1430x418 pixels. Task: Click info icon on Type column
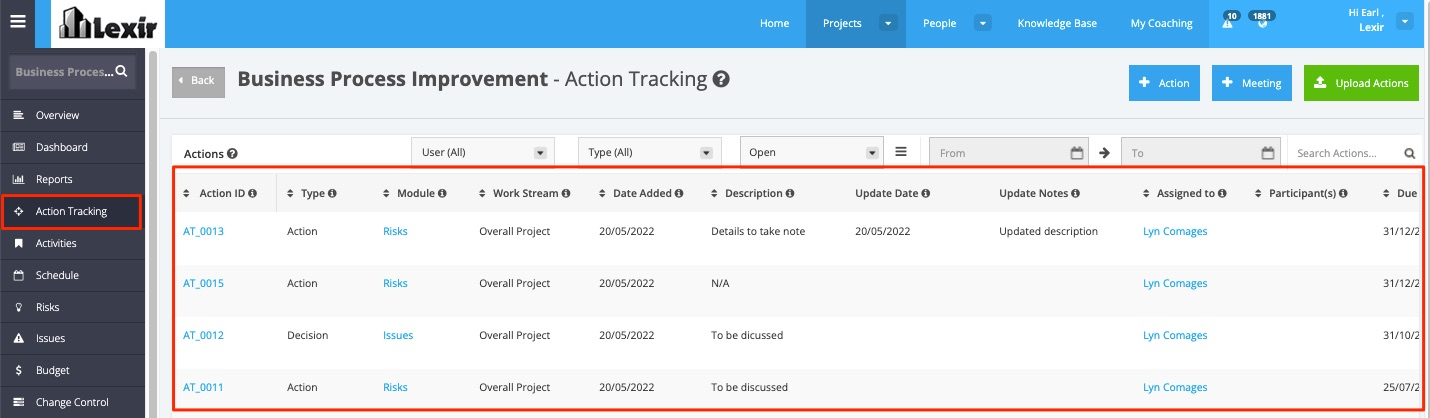tap(332, 193)
